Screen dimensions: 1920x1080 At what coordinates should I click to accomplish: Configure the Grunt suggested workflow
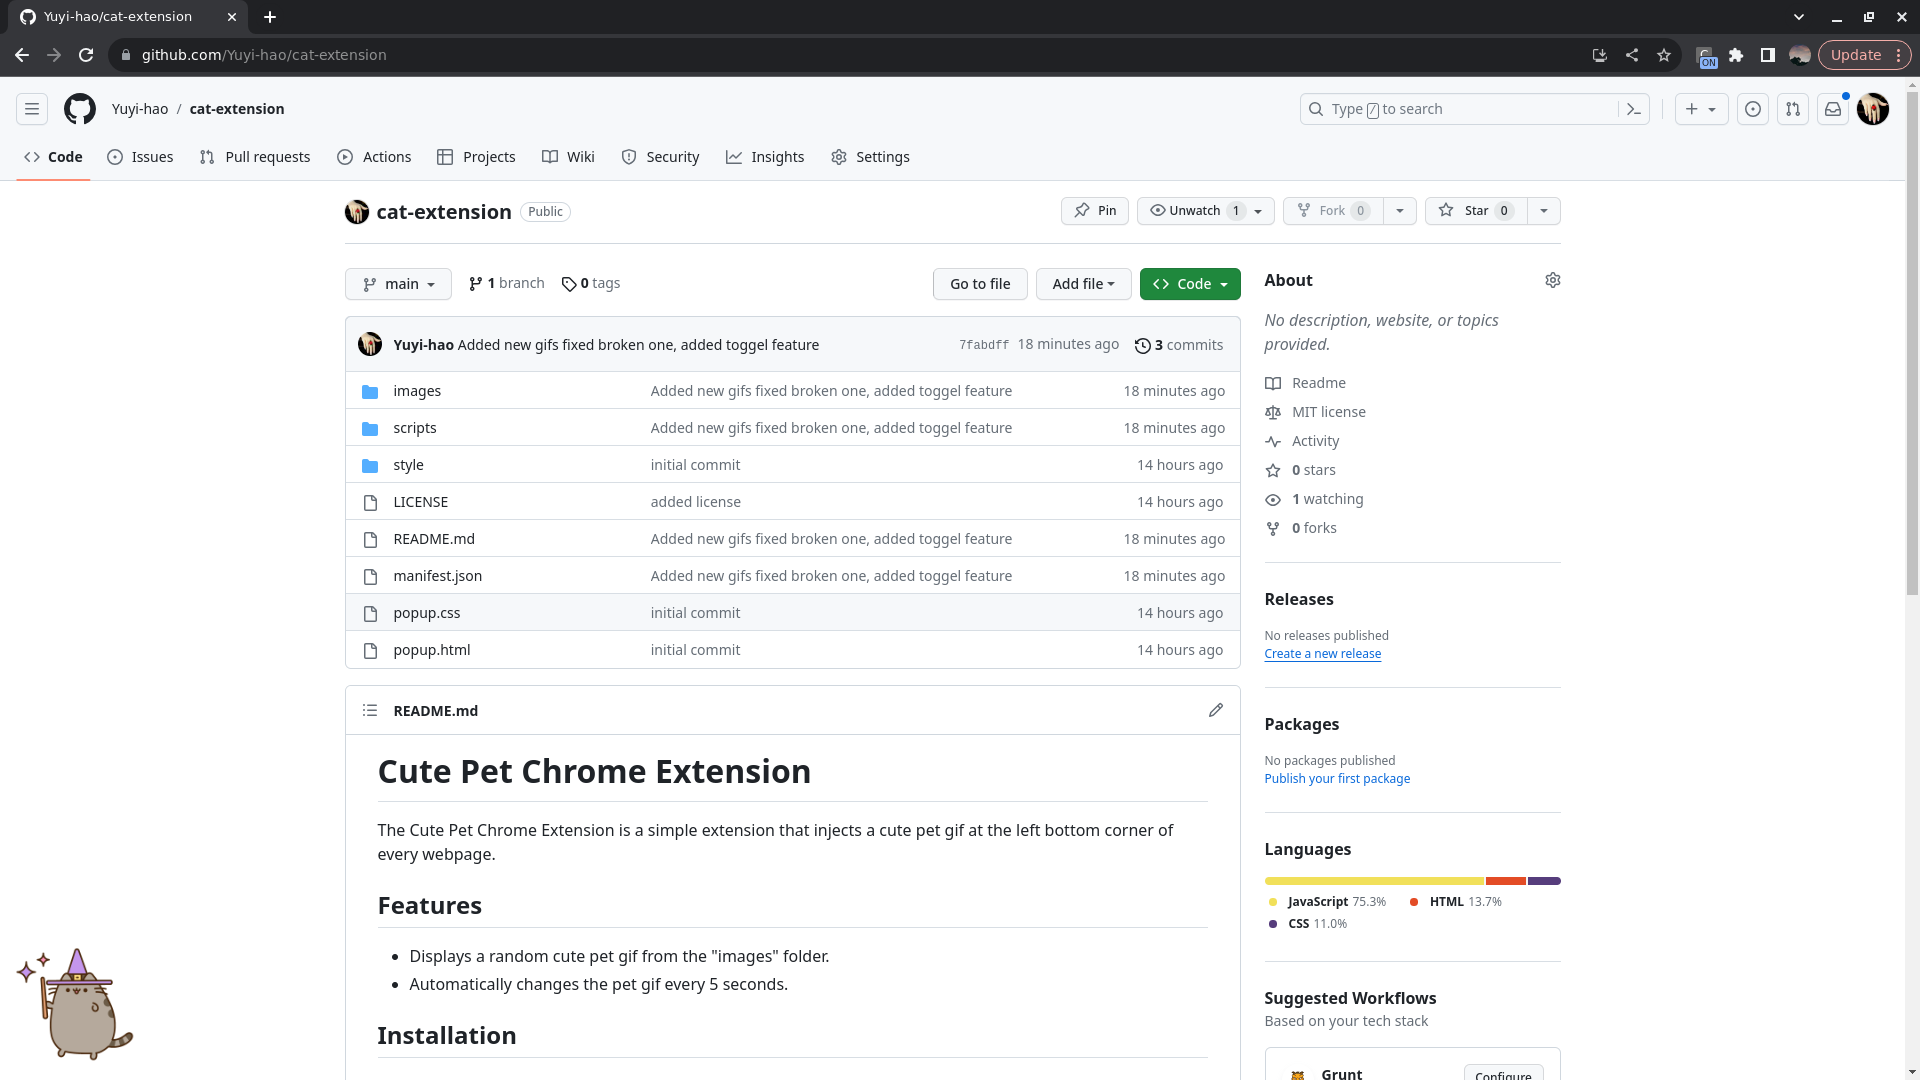[x=1503, y=1073]
